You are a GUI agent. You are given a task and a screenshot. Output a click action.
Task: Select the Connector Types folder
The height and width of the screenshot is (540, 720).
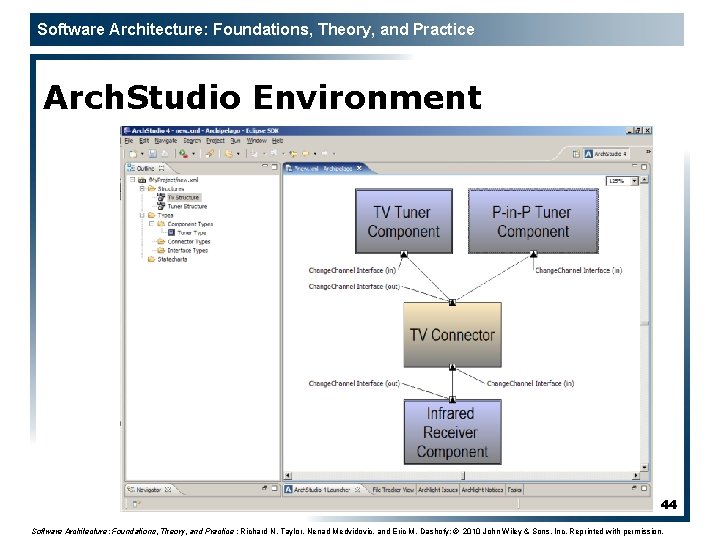point(188,242)
